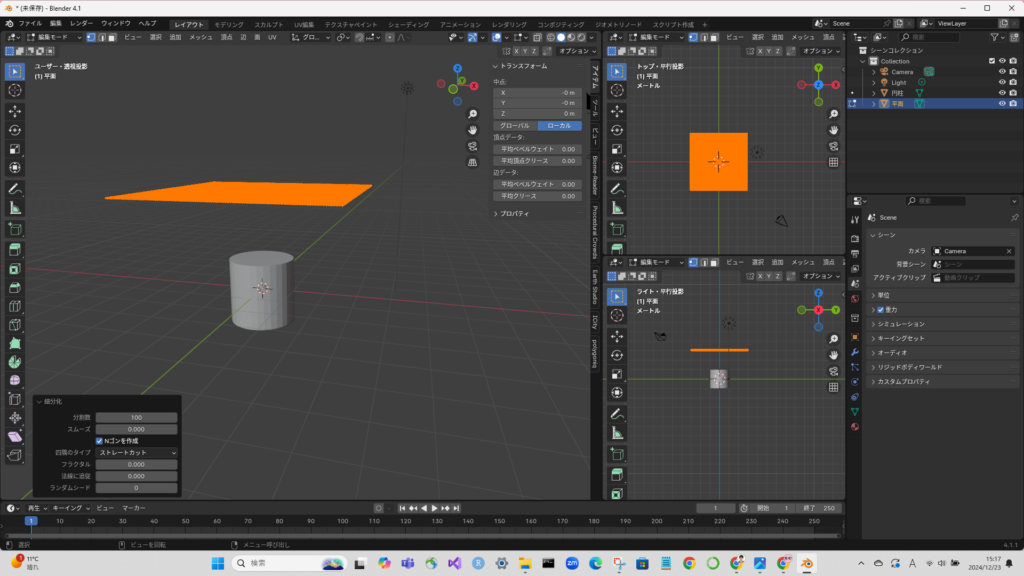Expand the プロパティ section in sidebar
This screenshot has width=1024, height=576.
pos(511,214)
